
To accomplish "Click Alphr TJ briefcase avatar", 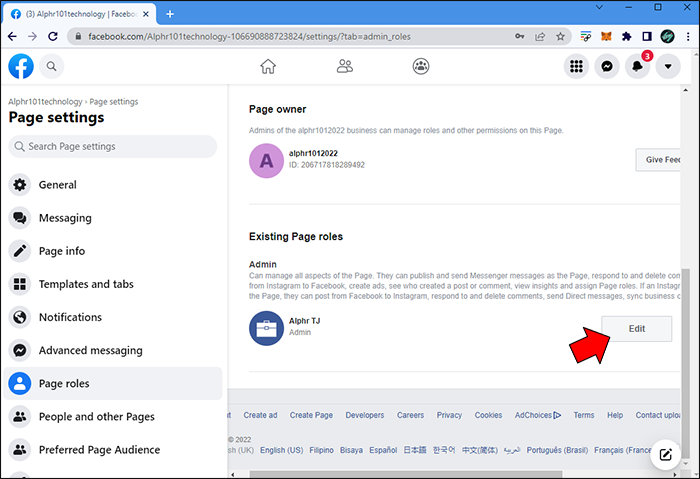I will 266,328.
